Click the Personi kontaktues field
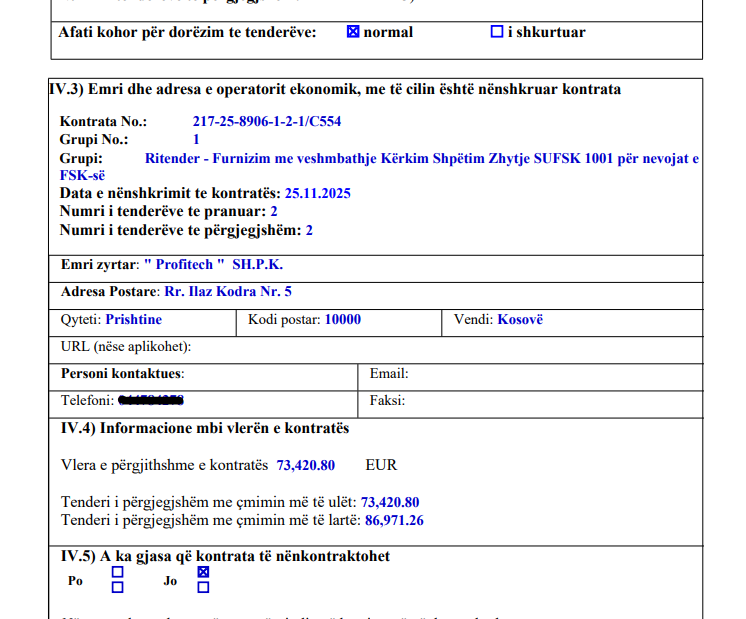 point(260,374)
